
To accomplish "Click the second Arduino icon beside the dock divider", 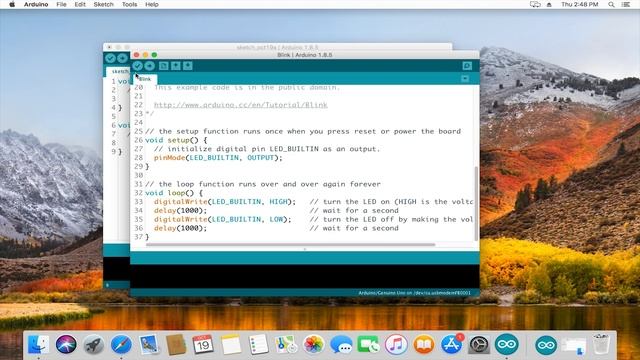I will tap(546, 345).
